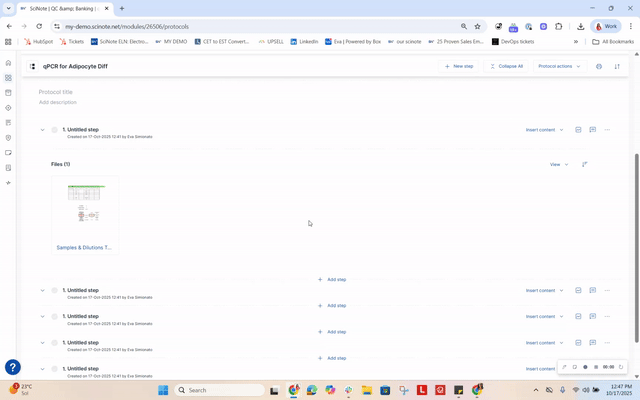
Task: Open comments on the first step
Action: tap(593, 130)
